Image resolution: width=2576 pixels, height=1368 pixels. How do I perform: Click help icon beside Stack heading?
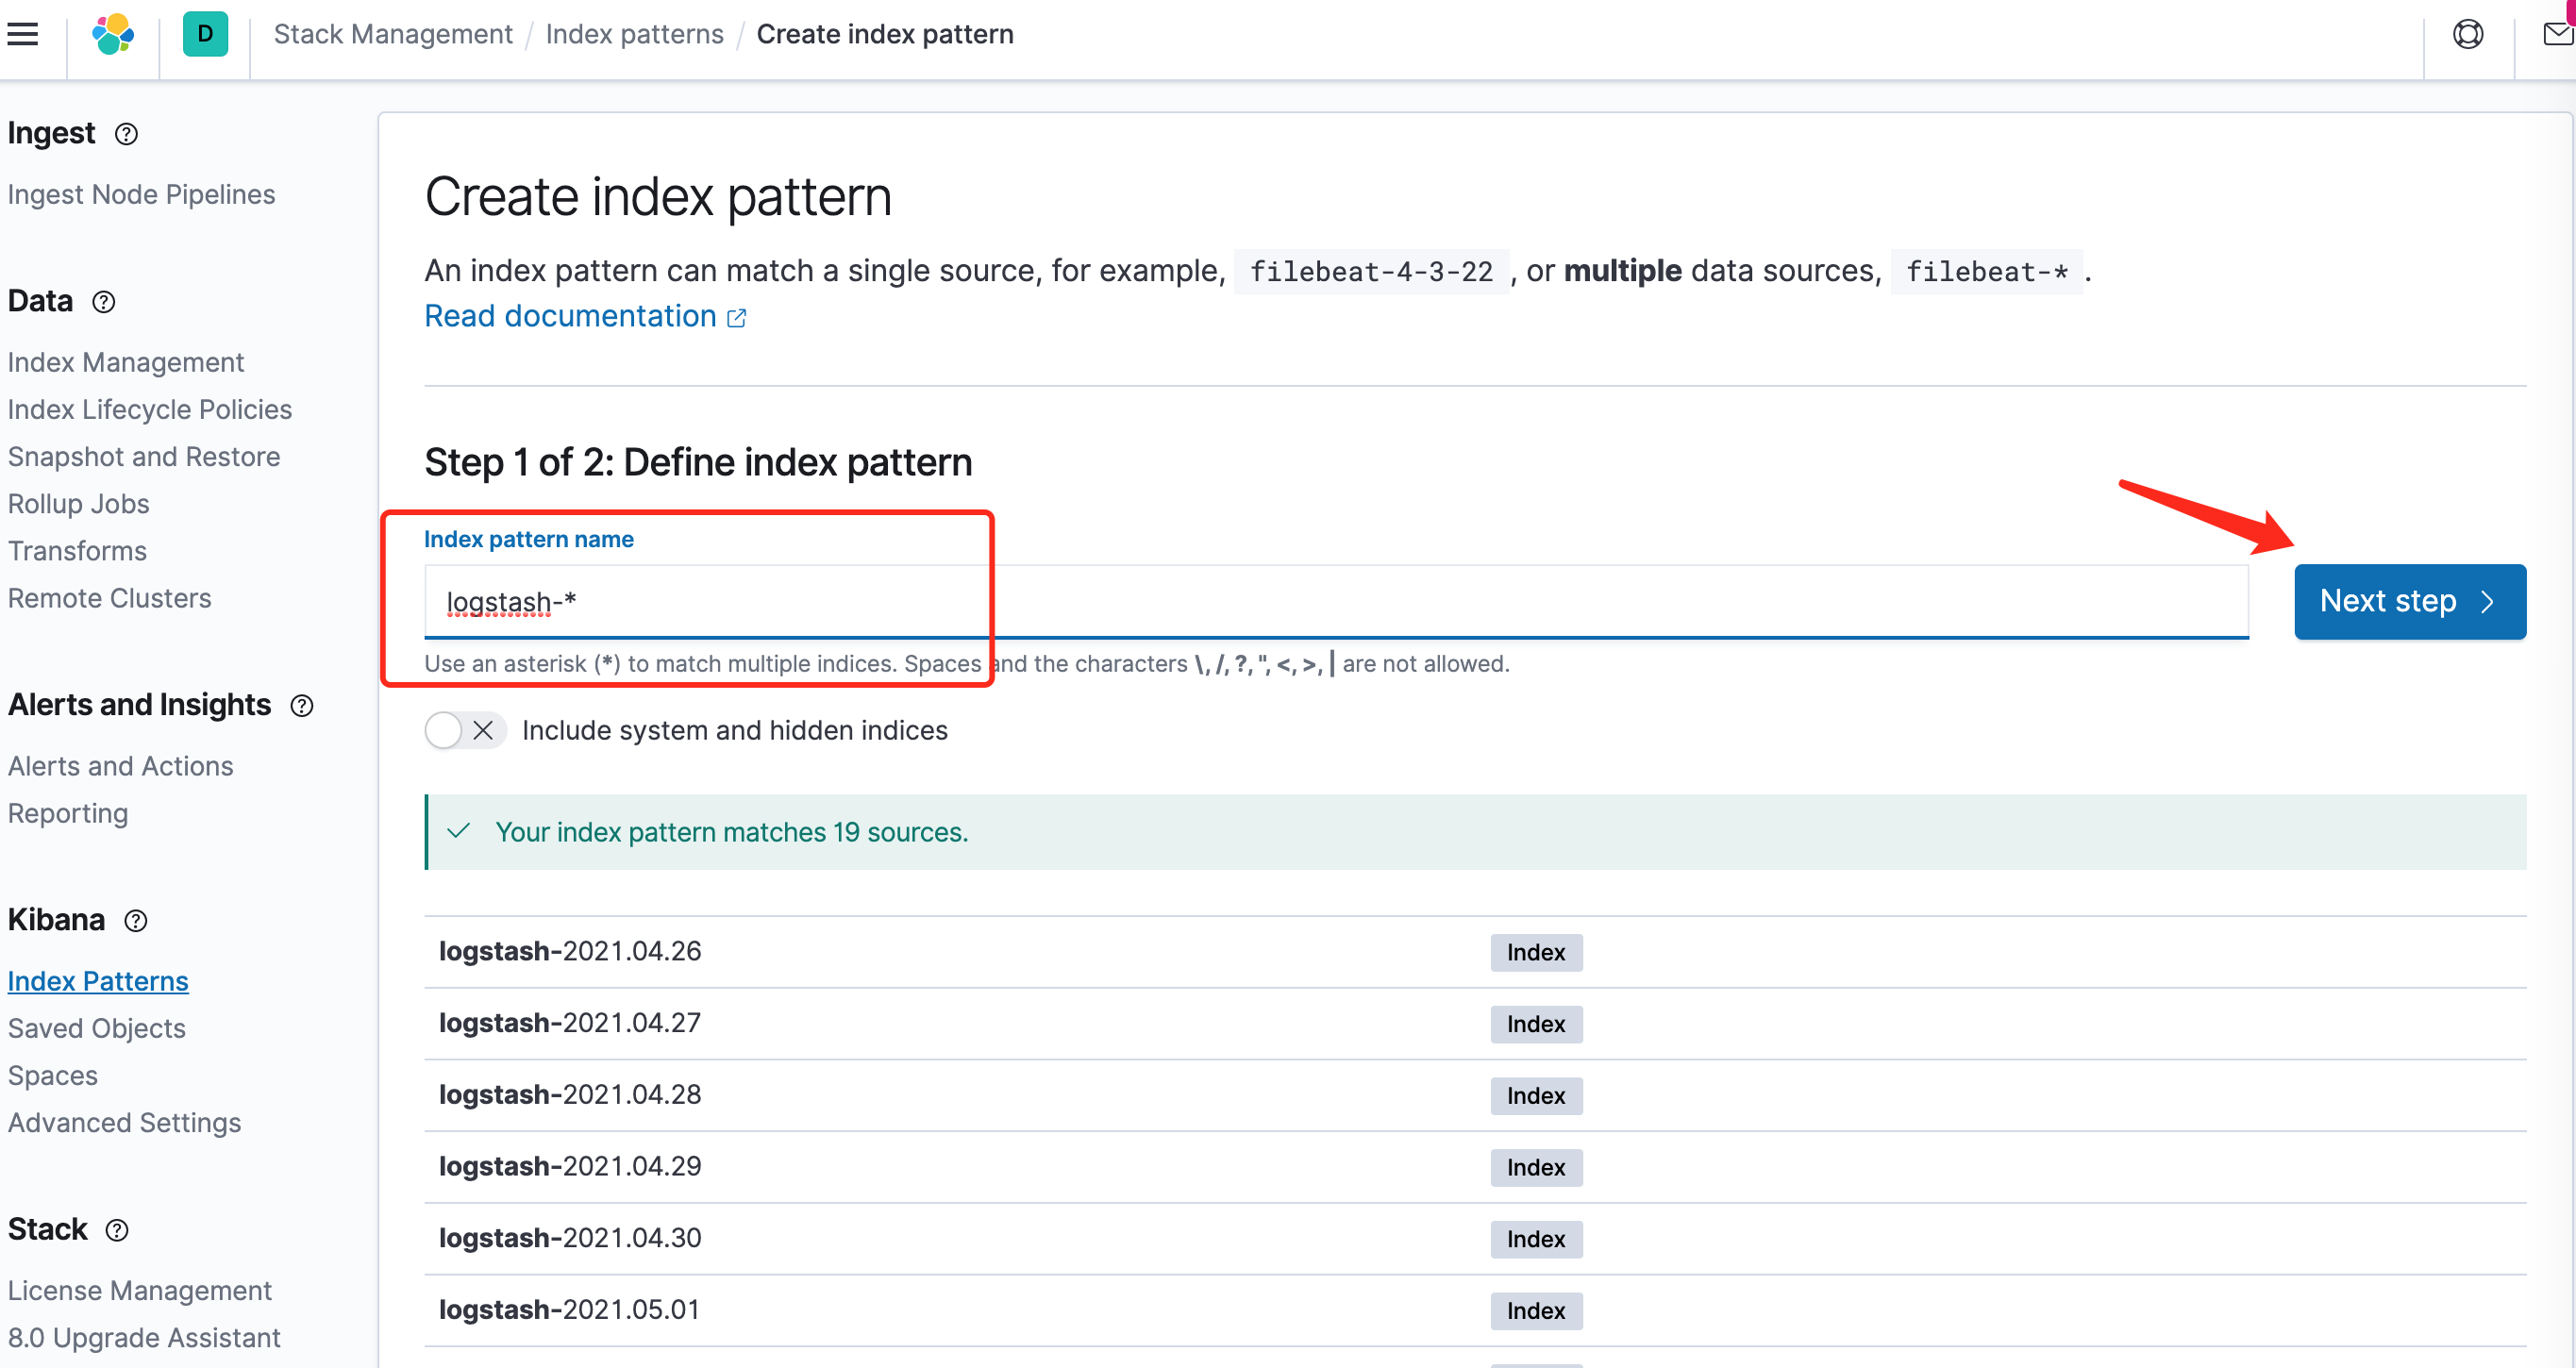point(117,1230)
